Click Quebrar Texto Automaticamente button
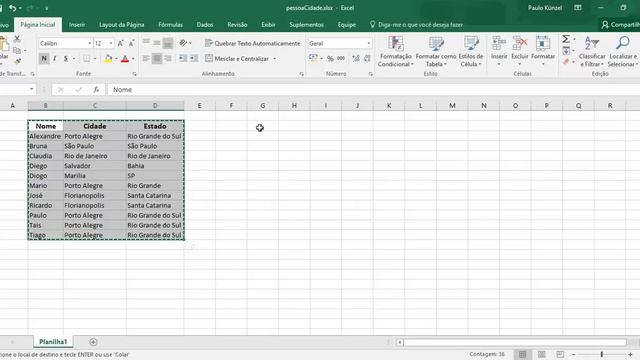Viewport: 640px width, 360px height. tap(252, 43)
